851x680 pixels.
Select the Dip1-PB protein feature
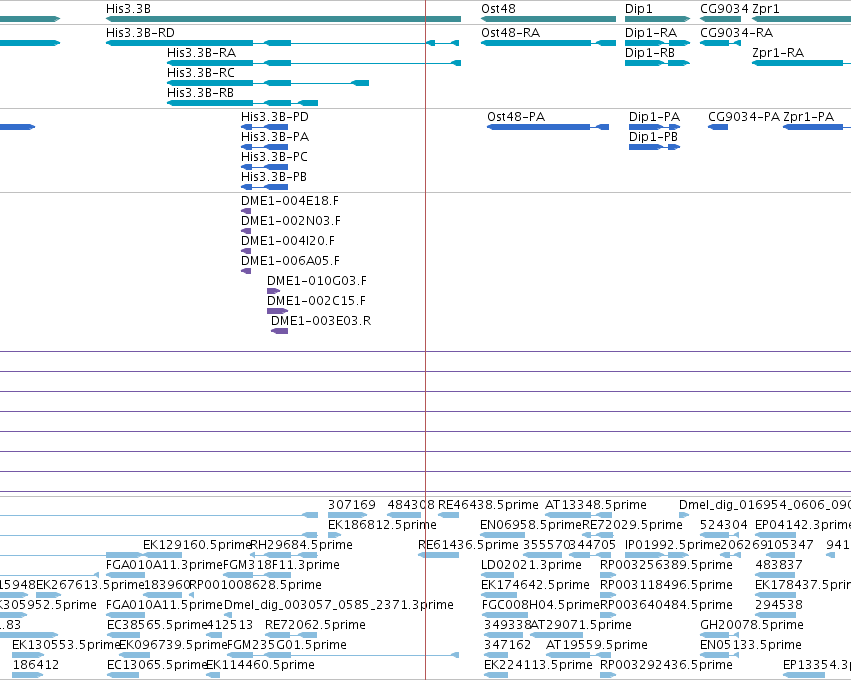pyautogui.click(x=654, y=147)
